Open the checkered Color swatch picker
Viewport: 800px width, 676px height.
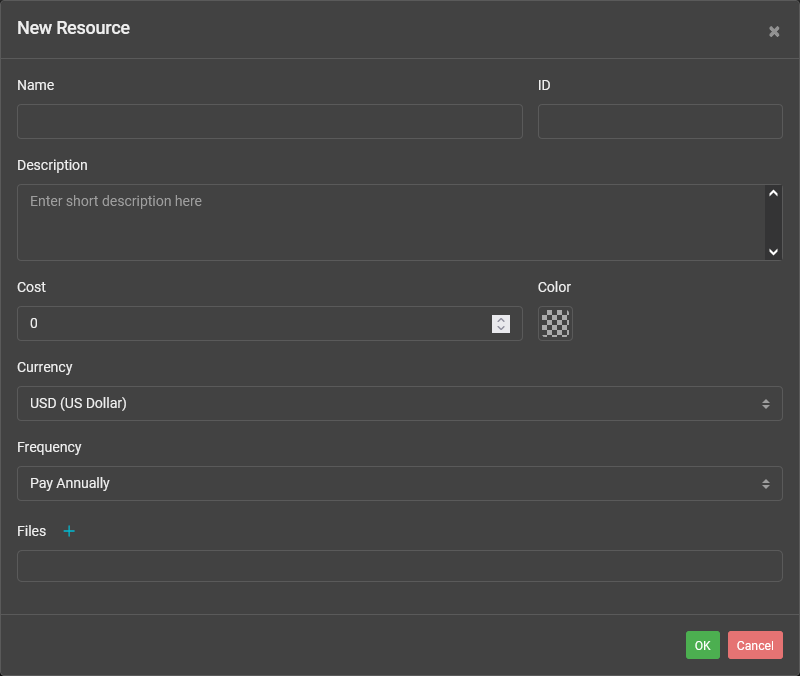tap(555, 323)
